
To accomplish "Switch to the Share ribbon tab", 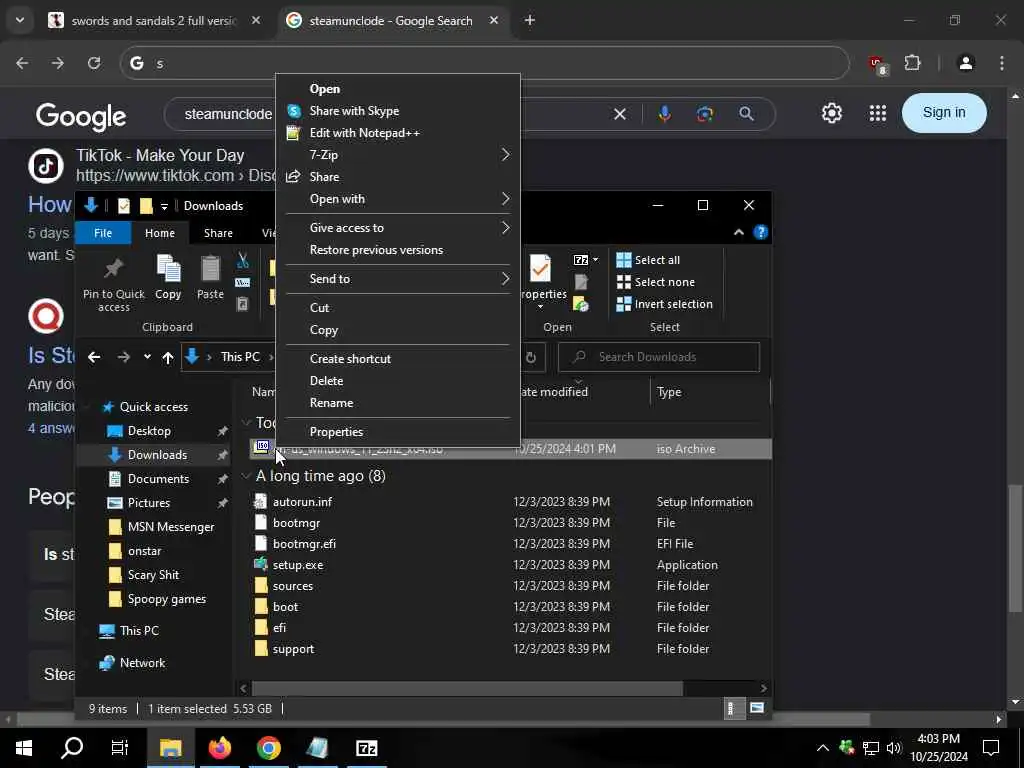I will (218, 233).
